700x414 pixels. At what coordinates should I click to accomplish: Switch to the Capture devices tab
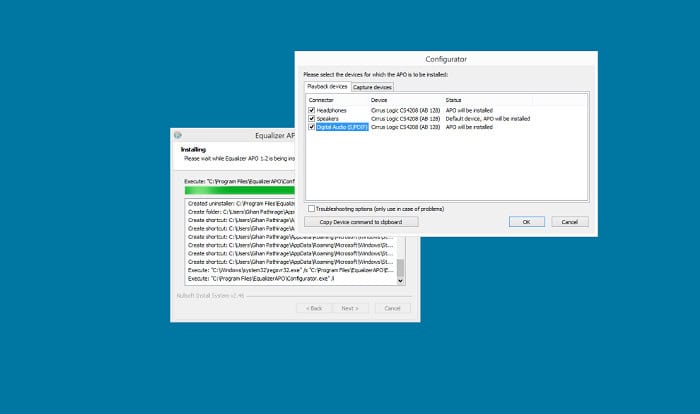pos(372,87)
